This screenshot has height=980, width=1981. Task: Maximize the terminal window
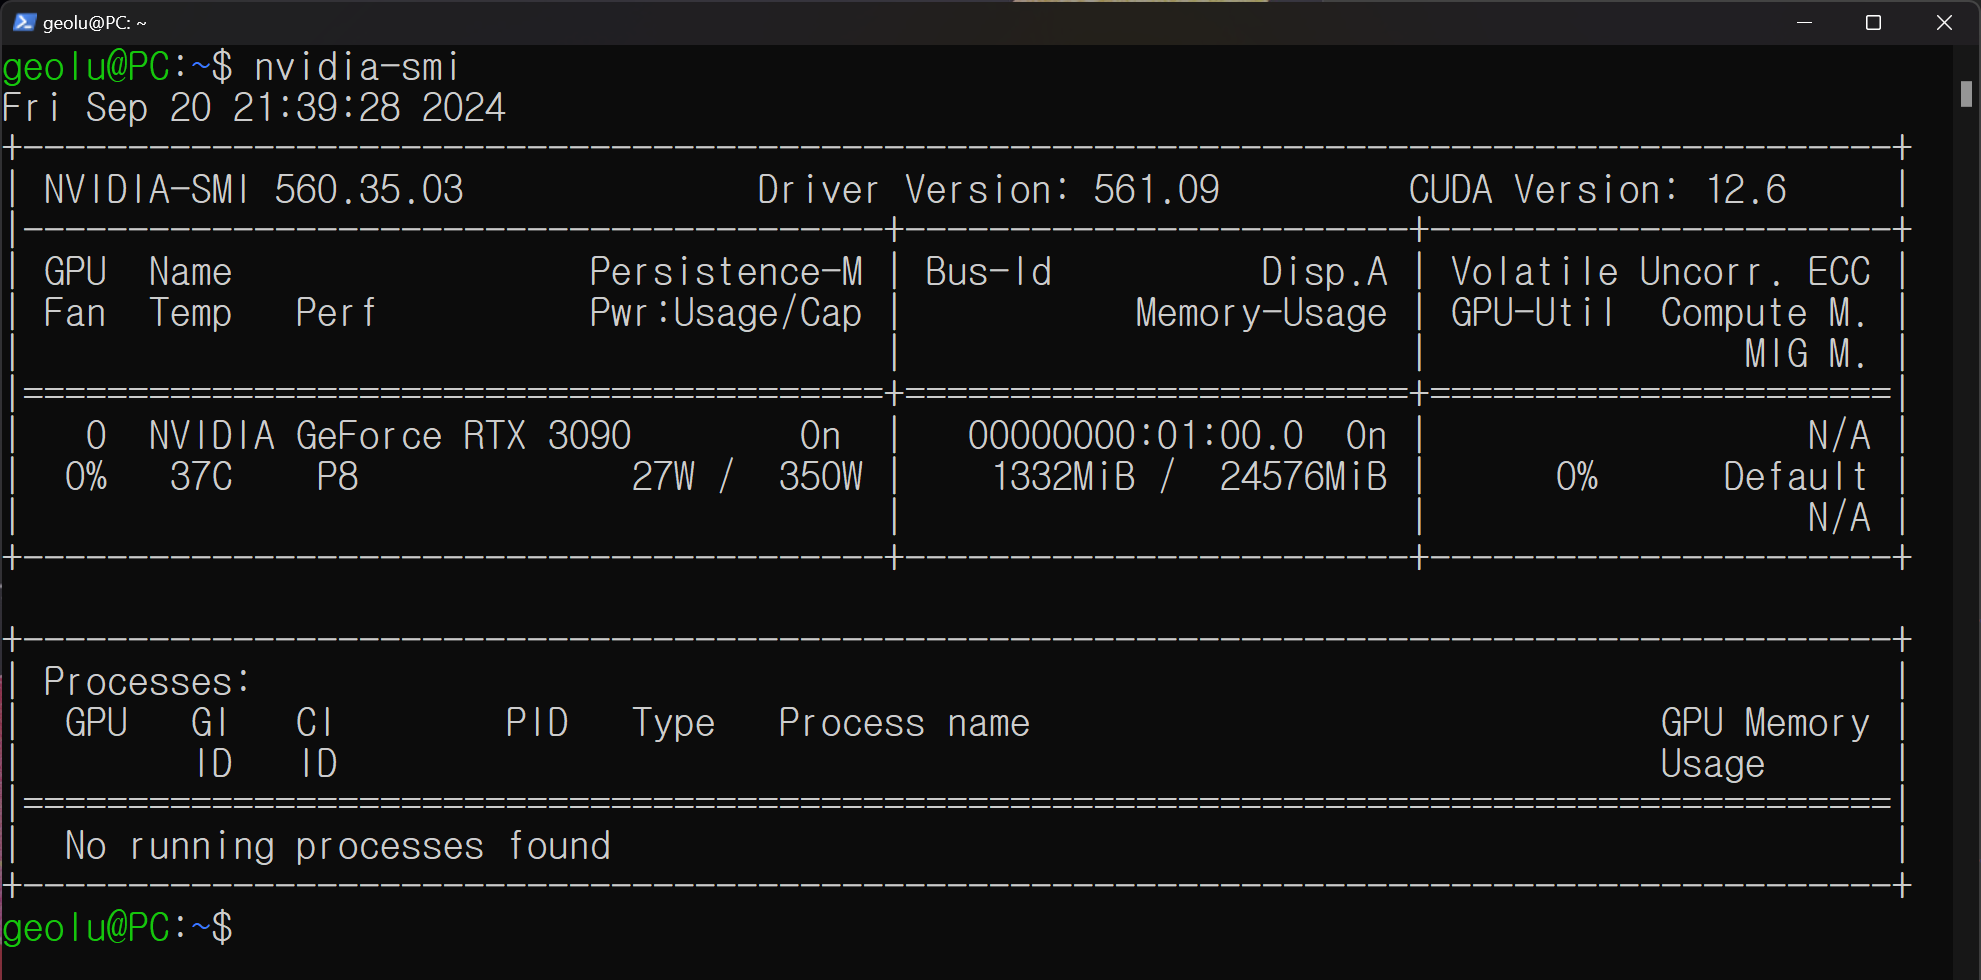[1874, 22]
